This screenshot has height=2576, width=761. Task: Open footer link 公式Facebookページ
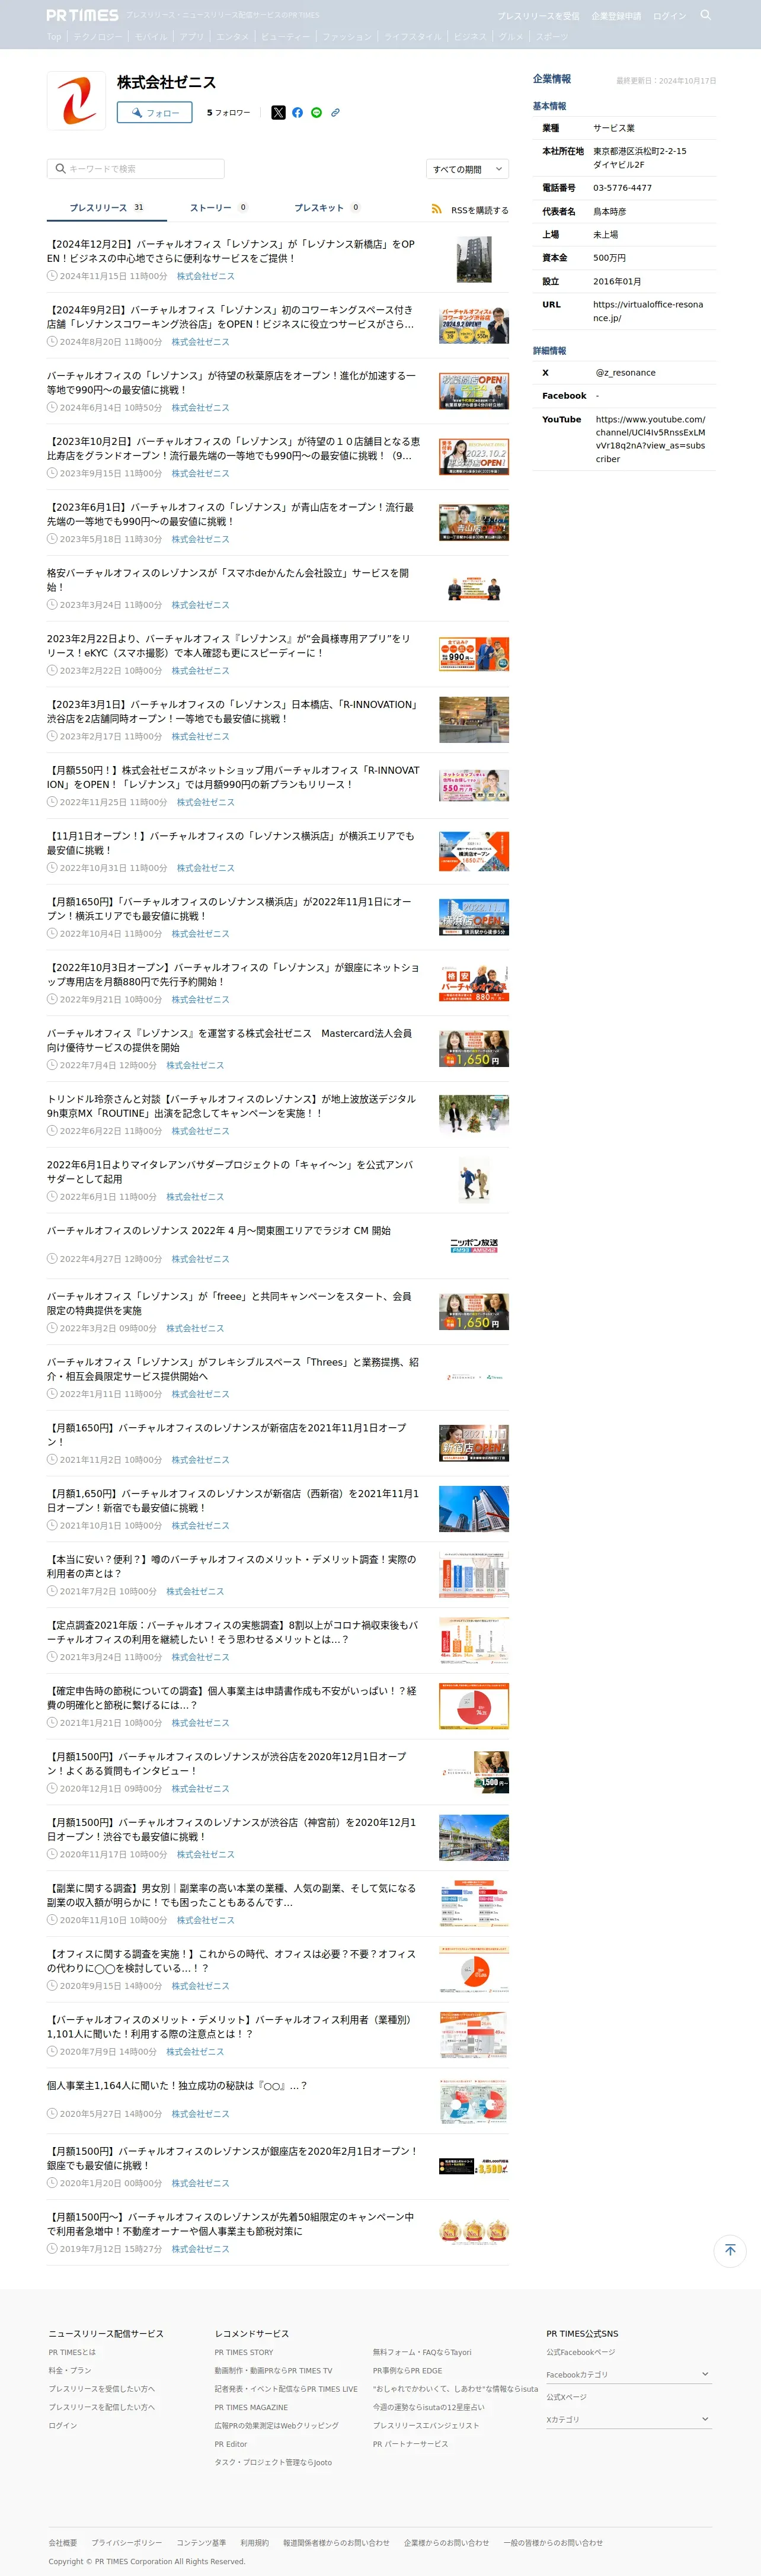(581, 2352)
